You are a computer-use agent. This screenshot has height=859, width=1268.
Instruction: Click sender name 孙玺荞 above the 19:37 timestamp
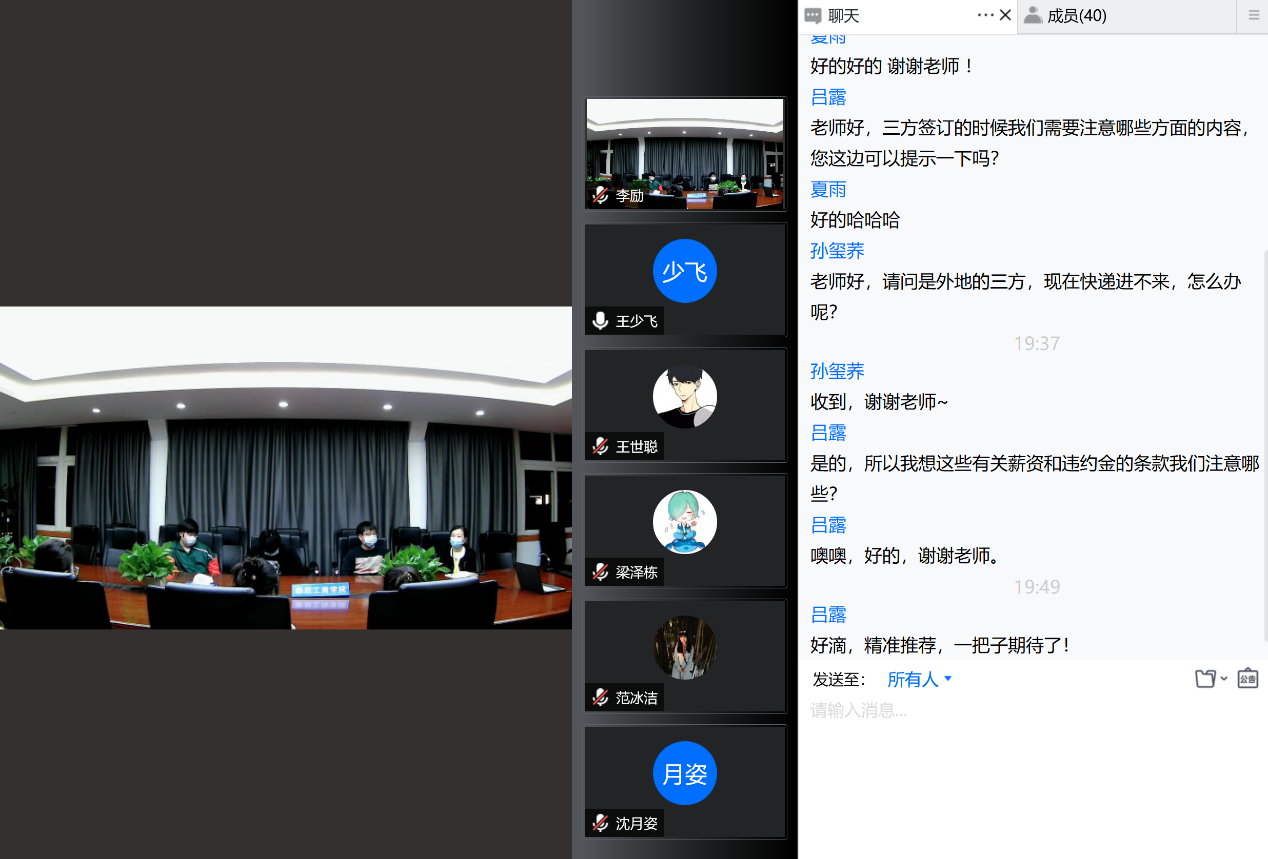point(837,251)
